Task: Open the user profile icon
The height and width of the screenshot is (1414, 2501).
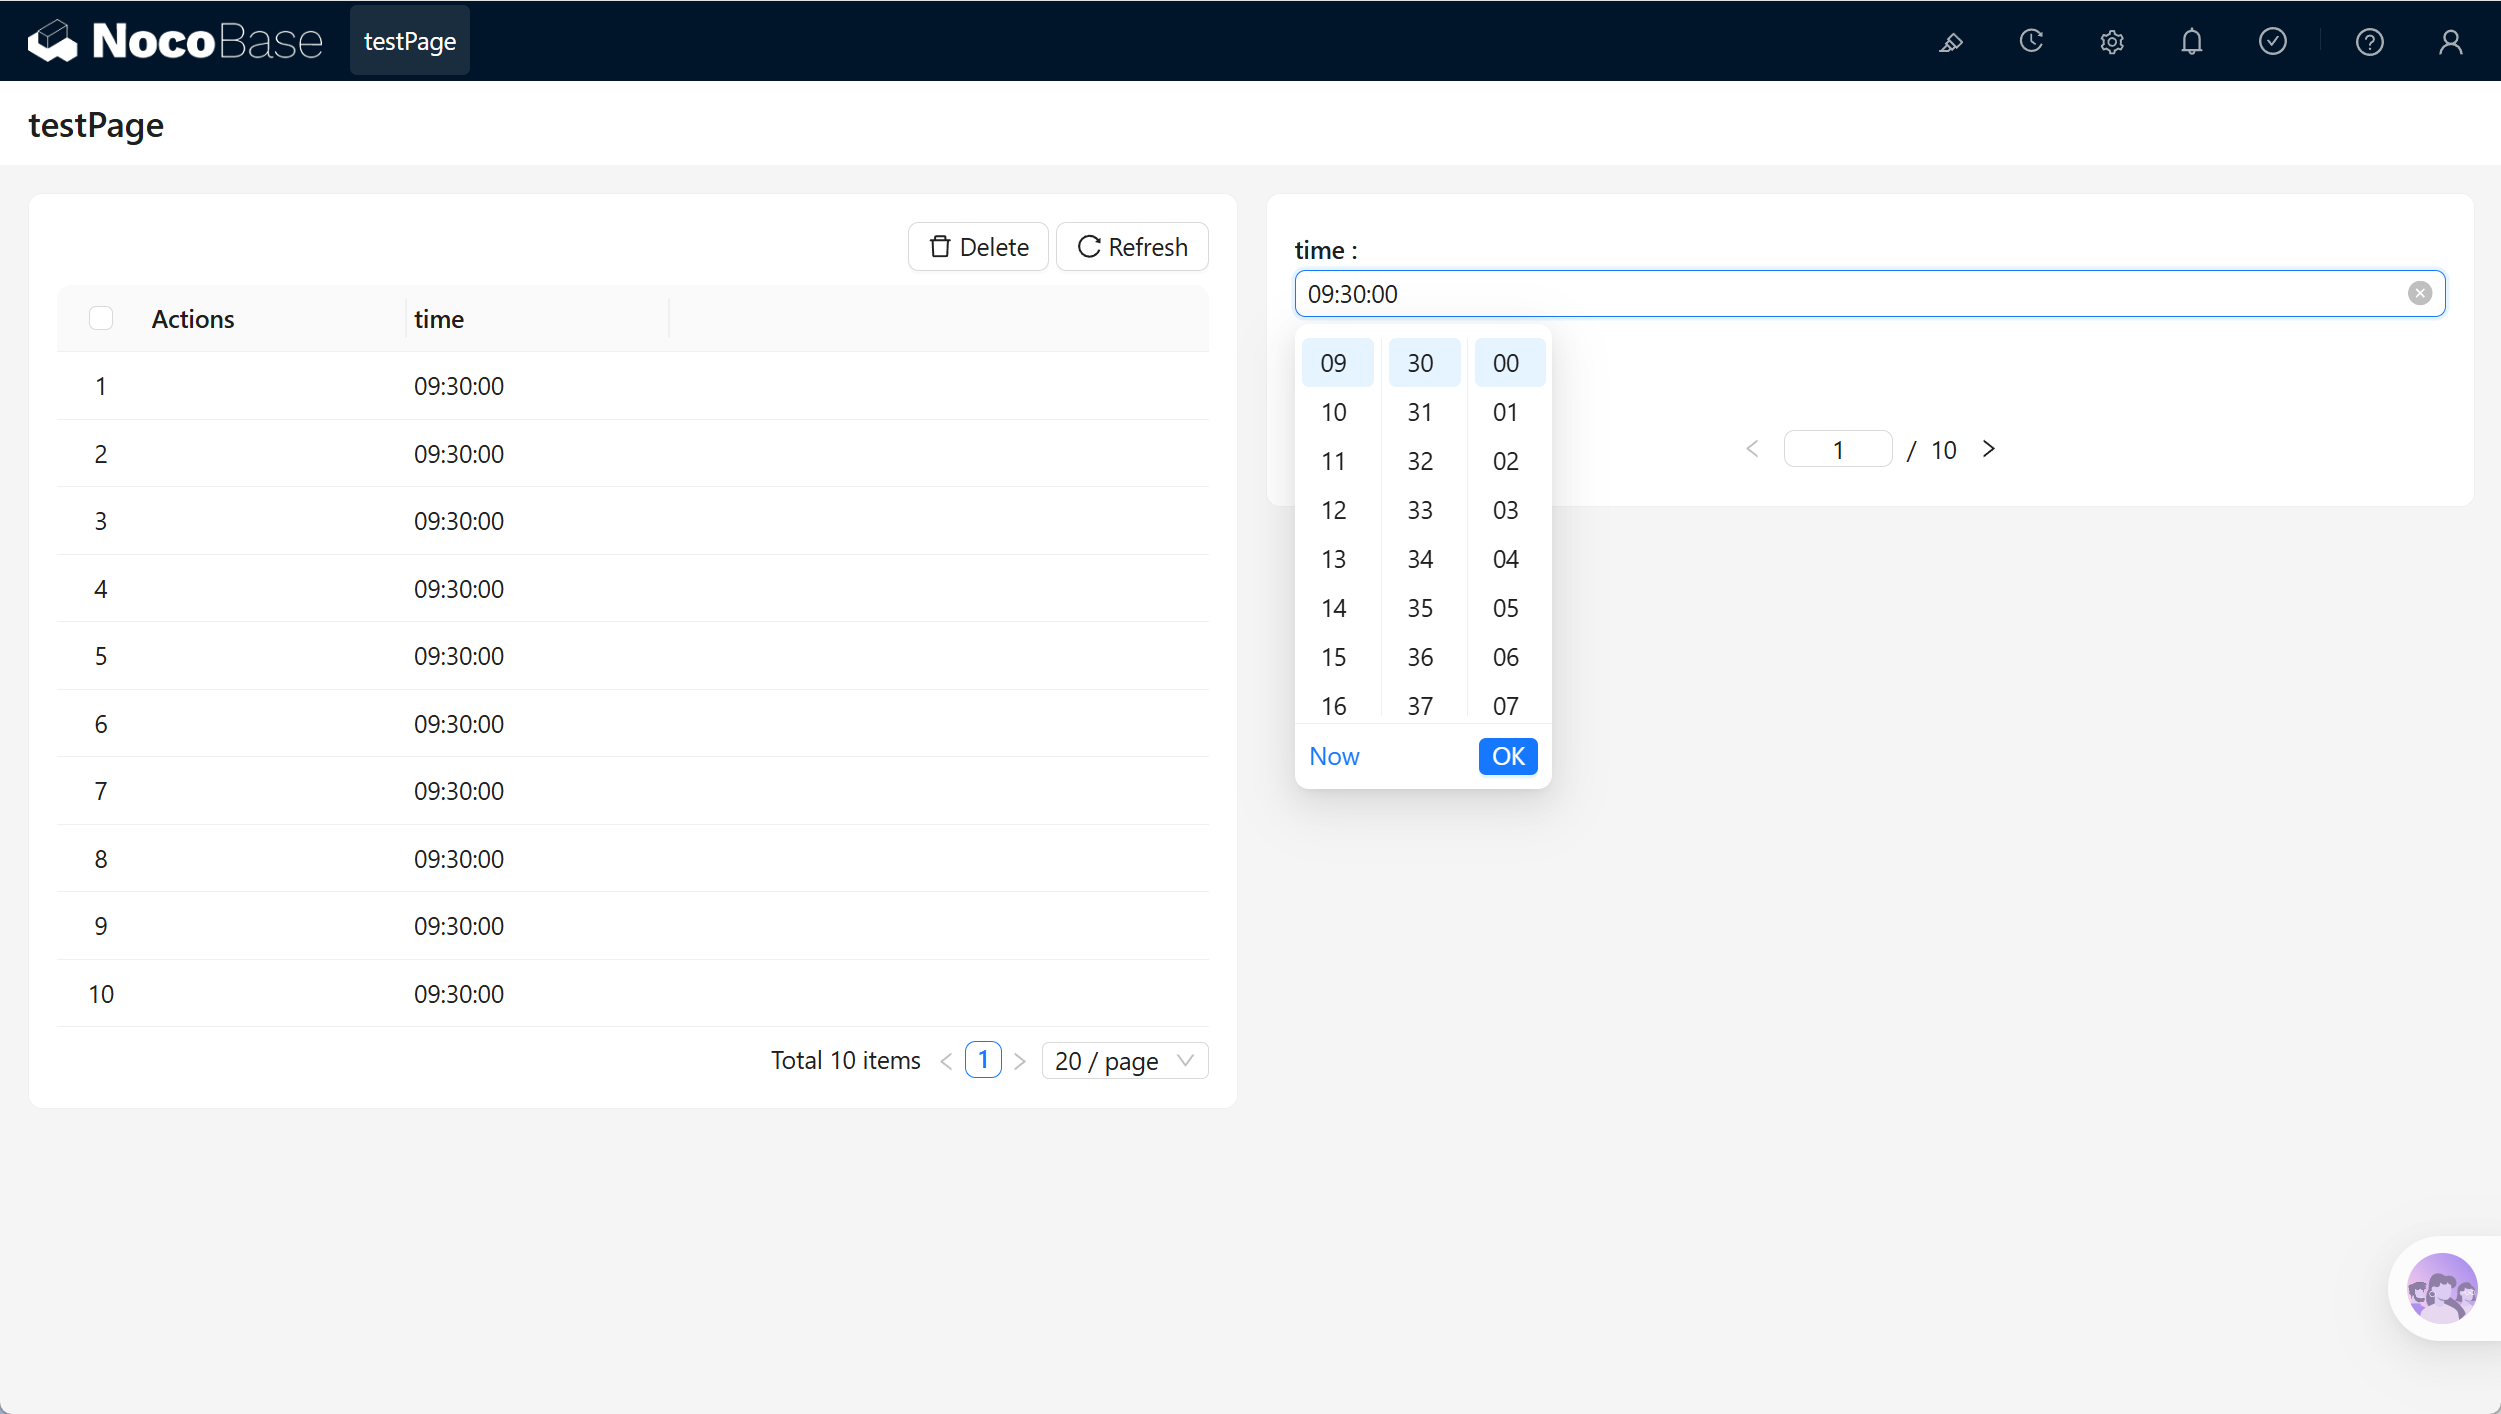Action: 2451,42
